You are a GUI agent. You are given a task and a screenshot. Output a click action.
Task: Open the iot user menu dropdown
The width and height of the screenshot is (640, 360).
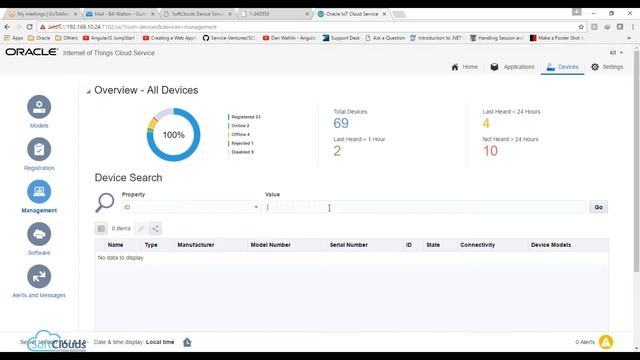616,53
